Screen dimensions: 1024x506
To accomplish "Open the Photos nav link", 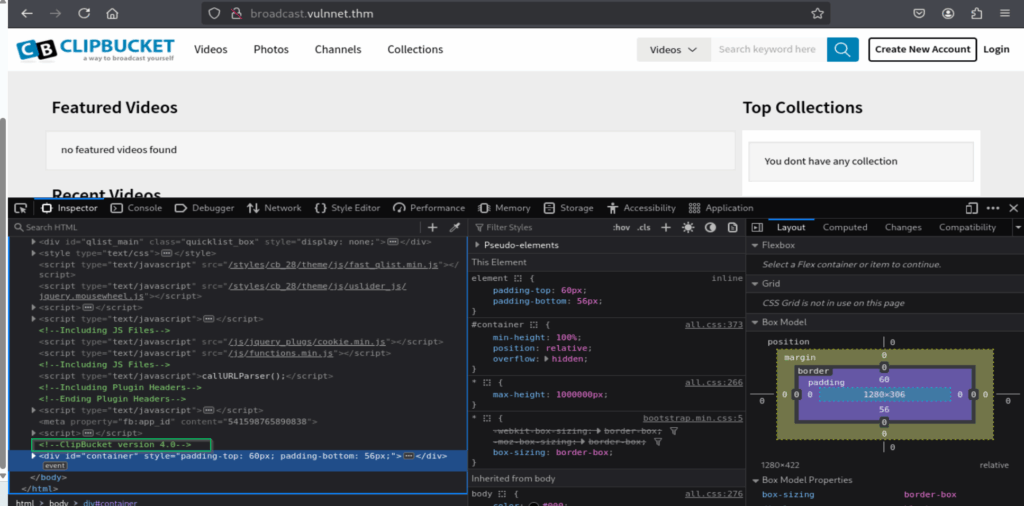I will 271,50.
